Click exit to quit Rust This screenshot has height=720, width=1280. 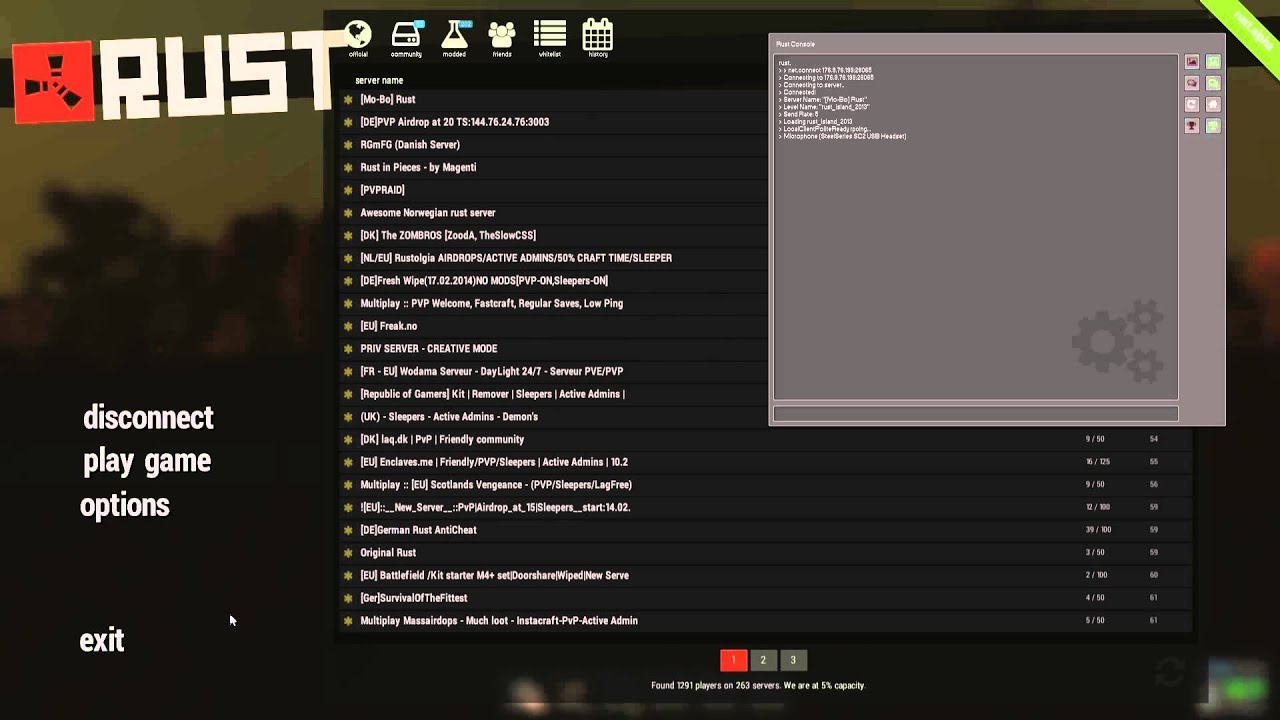pos(102,641)
